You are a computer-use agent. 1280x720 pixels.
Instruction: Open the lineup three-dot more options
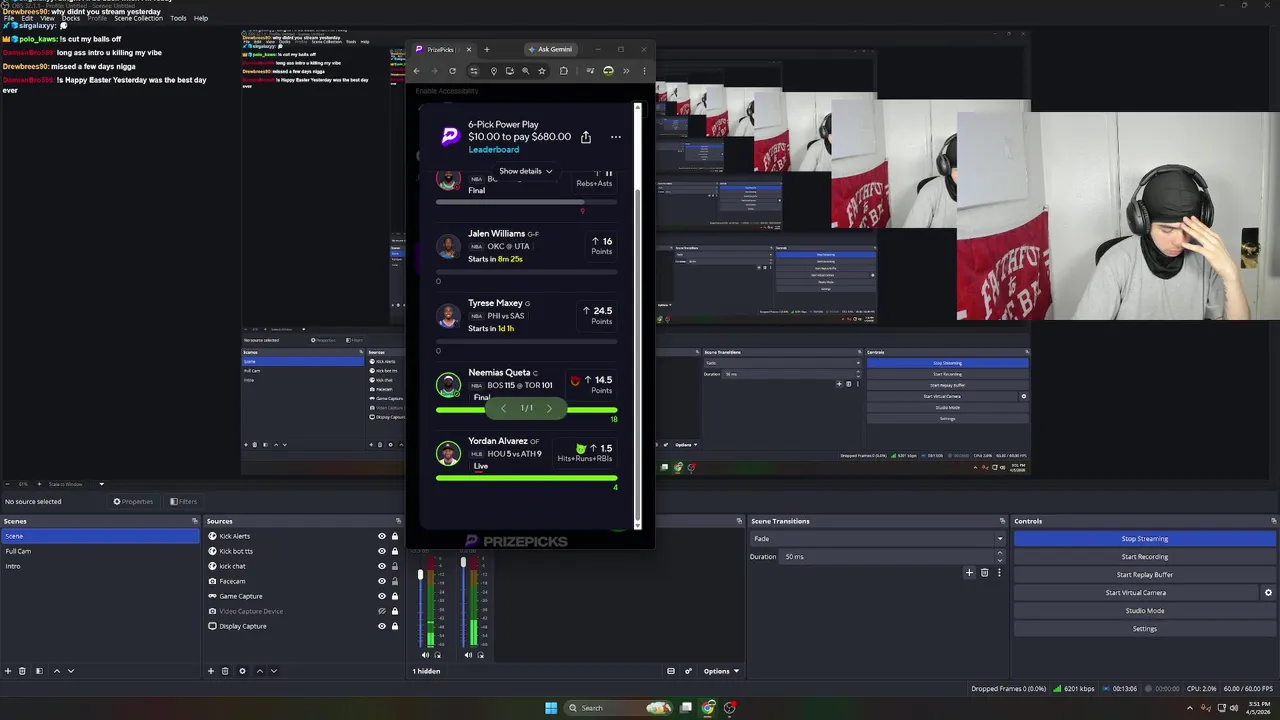tap(615, 137)
